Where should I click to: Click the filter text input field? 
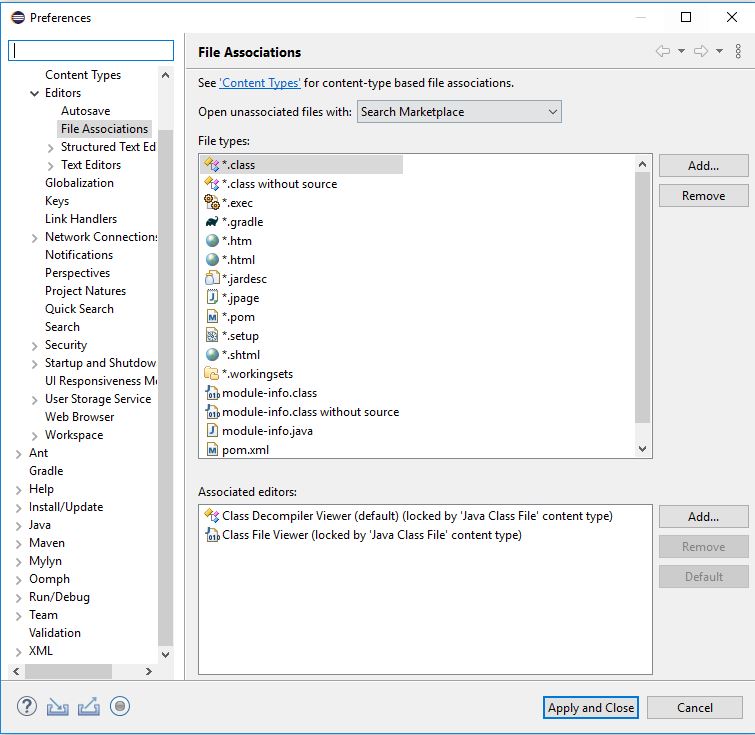[91, 51]
